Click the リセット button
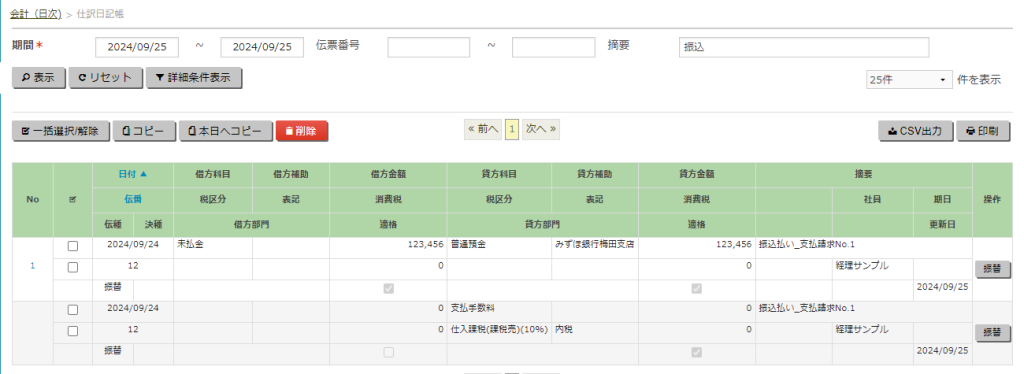 [x=105, y=78]
